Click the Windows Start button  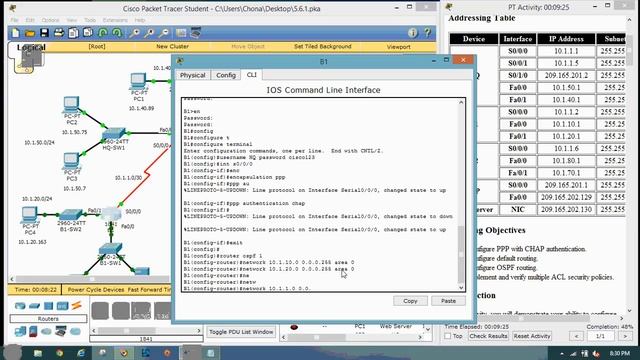(x=12, y=353)
